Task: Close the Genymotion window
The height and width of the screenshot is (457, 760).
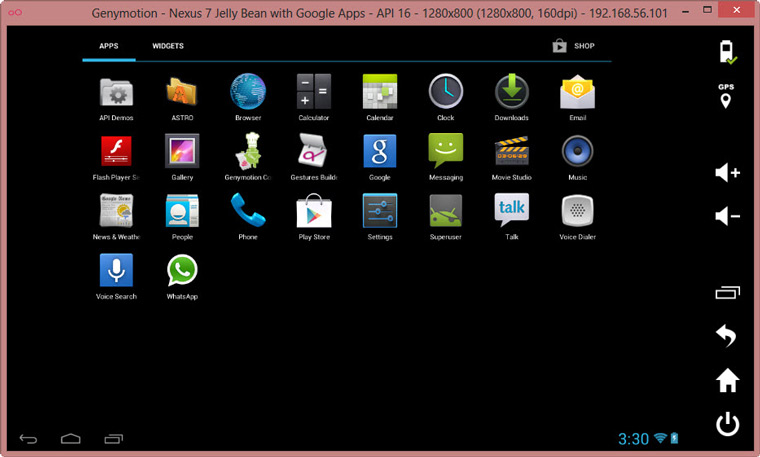Action: pyautogui.click(x=737, y=10)
